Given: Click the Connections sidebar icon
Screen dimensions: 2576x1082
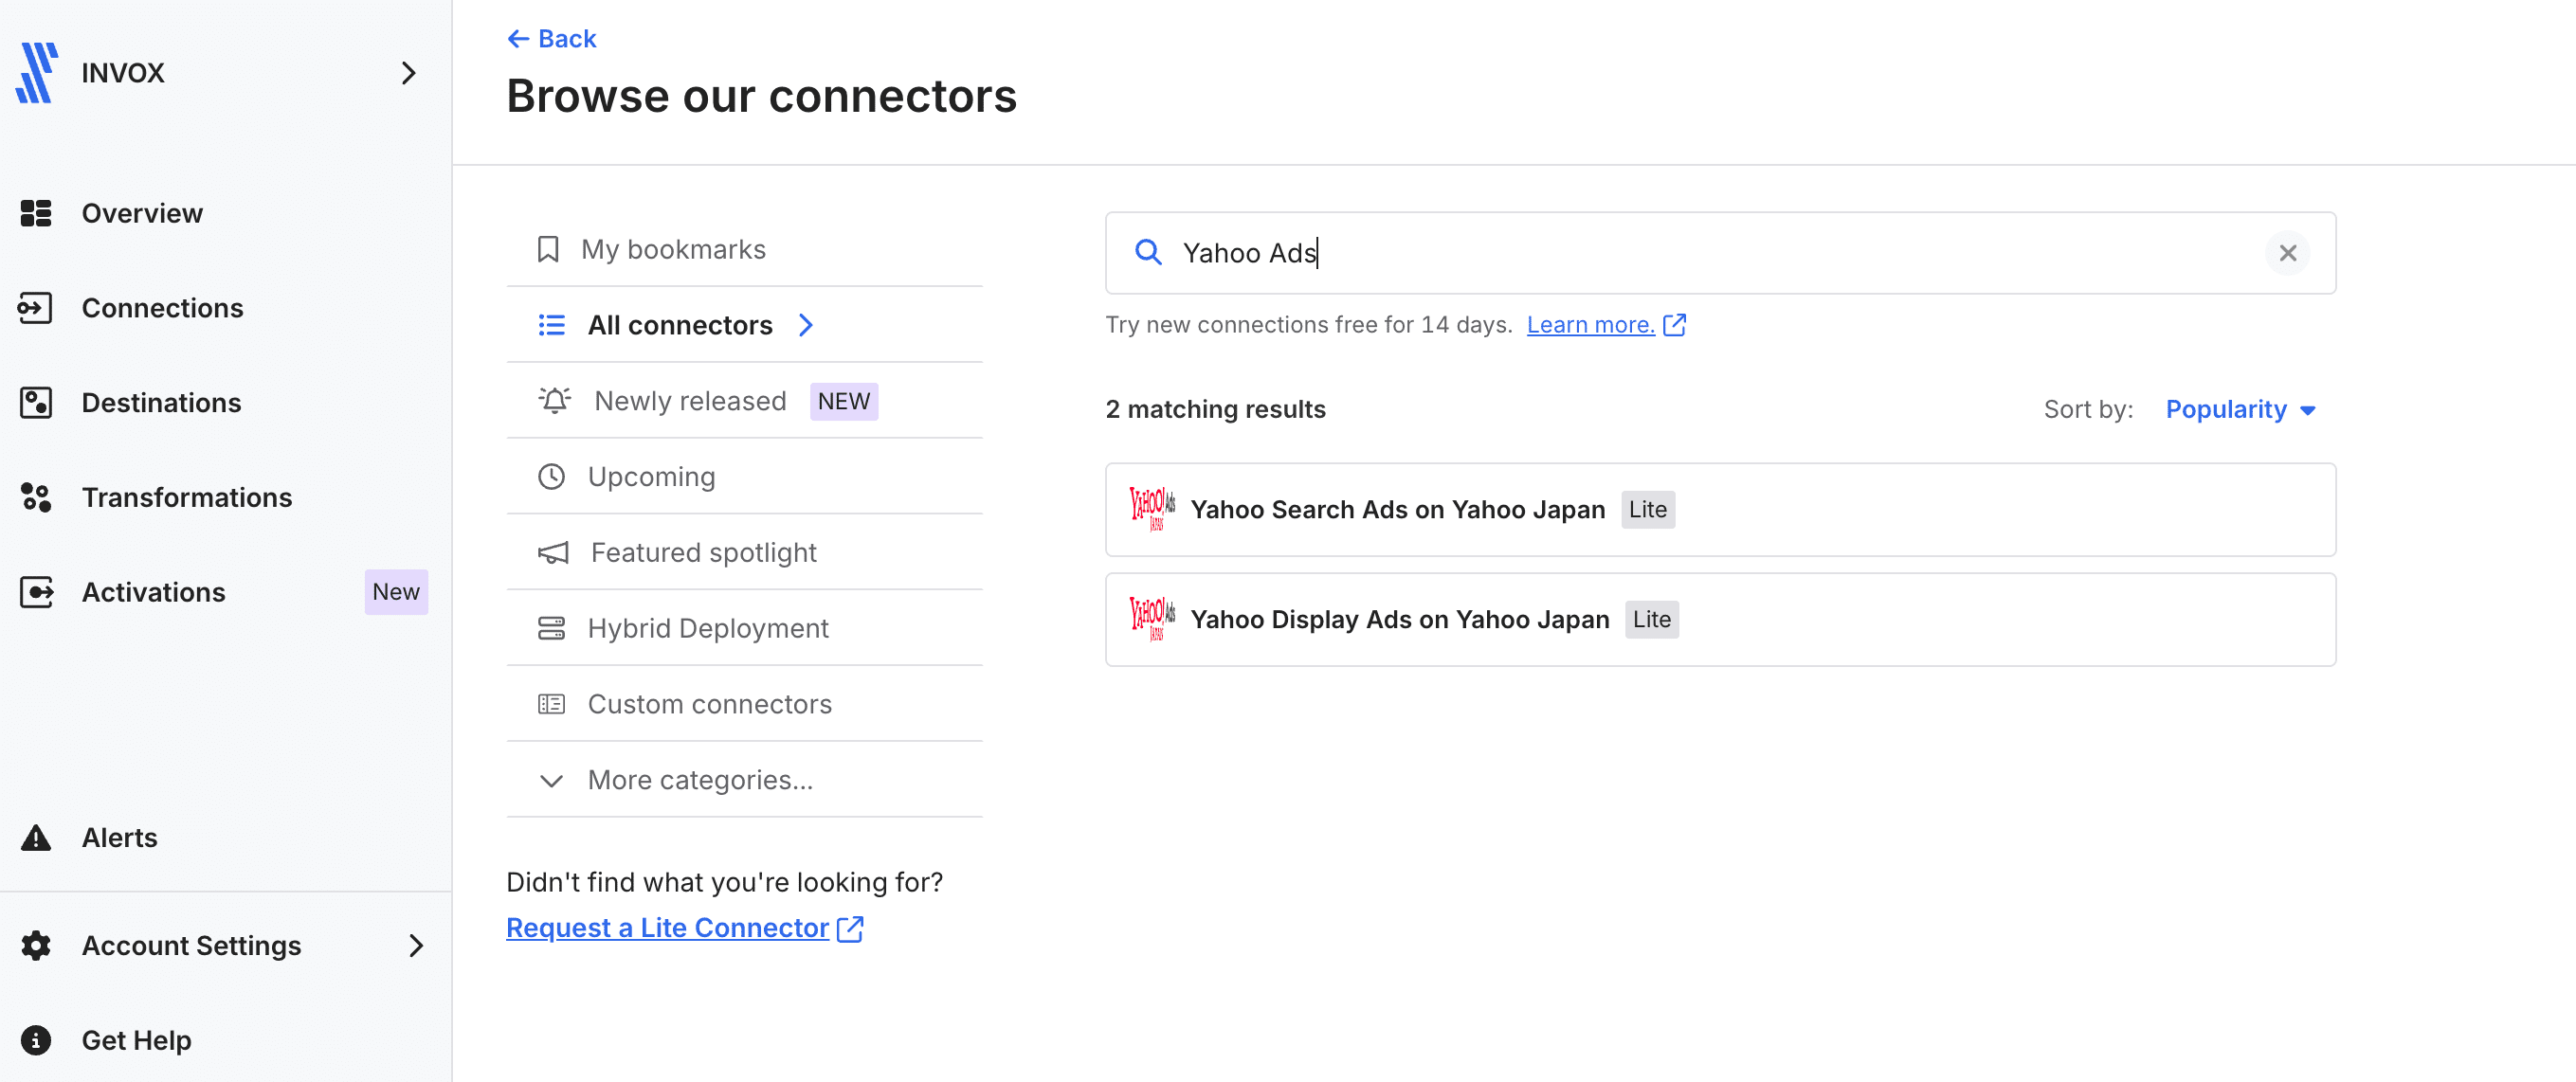Looking at the screenshot, I should (x=36, y=307).
